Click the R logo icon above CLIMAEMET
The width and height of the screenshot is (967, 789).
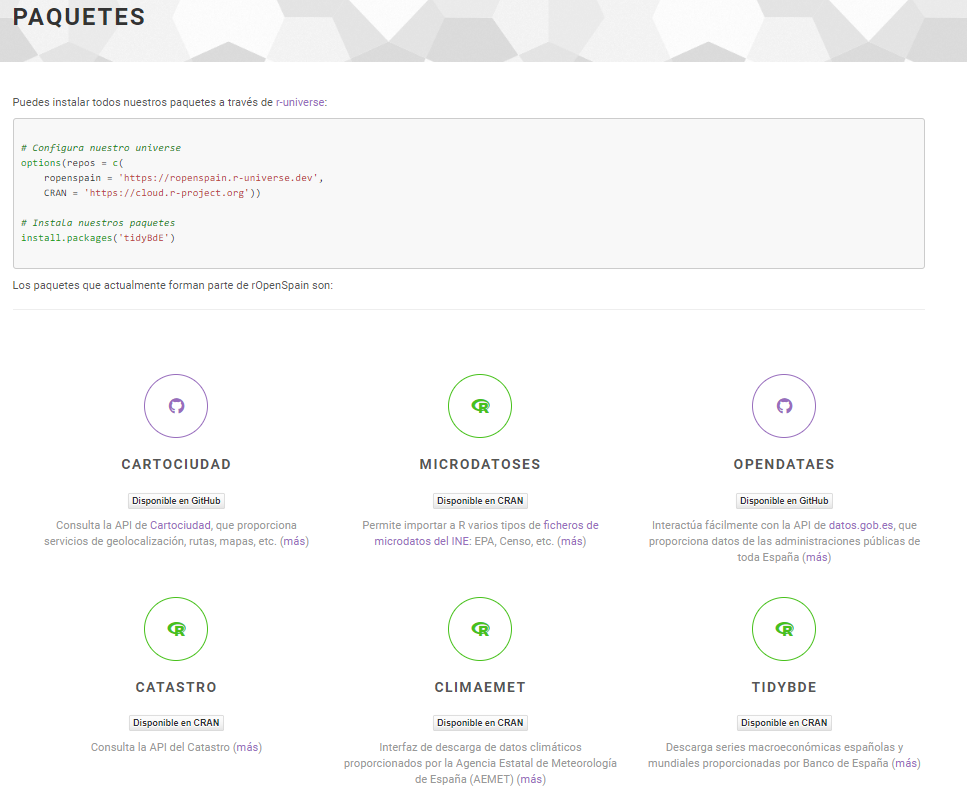480,629
